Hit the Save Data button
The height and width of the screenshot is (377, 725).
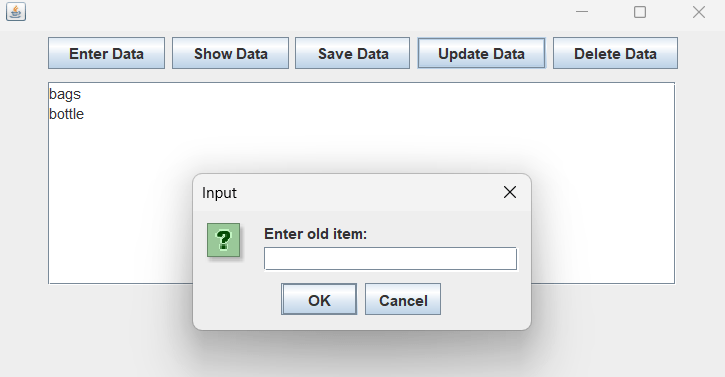pyautogui.click(x=352, y=53)
